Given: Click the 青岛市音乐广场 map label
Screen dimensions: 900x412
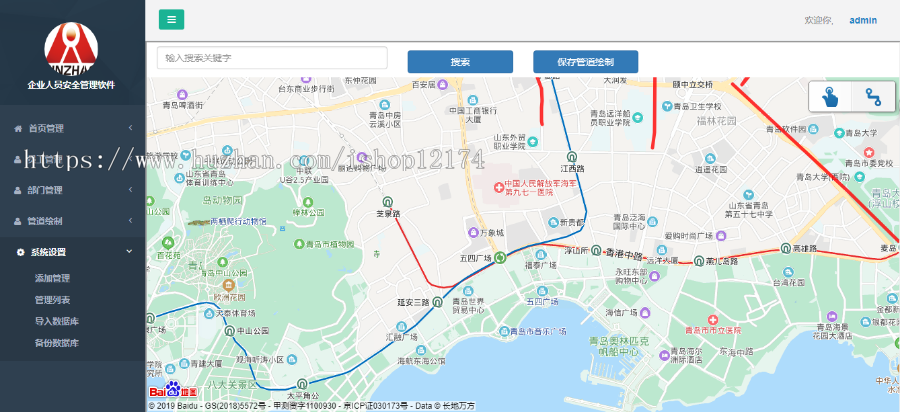Looking at the screenshot, I should (539, 331).
